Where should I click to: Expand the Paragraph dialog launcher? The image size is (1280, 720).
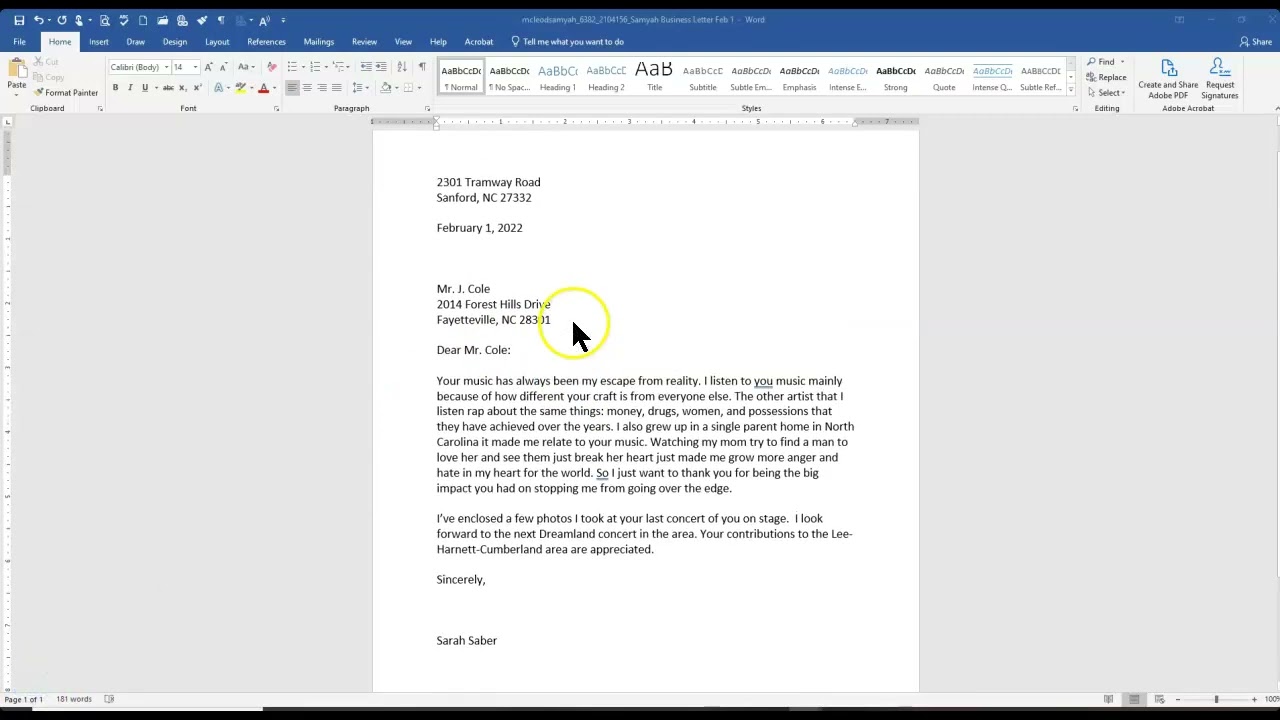click(427, 108)
